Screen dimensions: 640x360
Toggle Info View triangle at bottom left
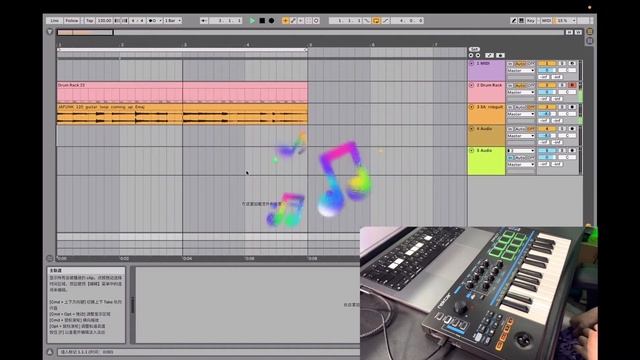tap(50, 352)
